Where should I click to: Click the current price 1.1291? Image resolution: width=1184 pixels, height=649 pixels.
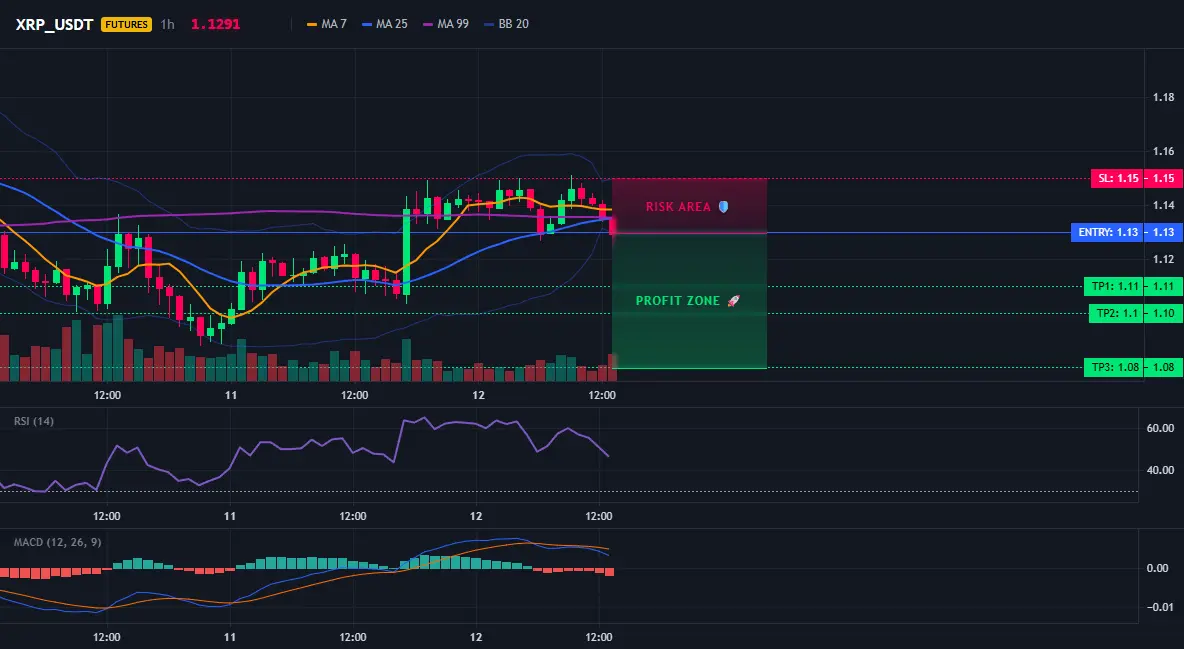(215, 24)
